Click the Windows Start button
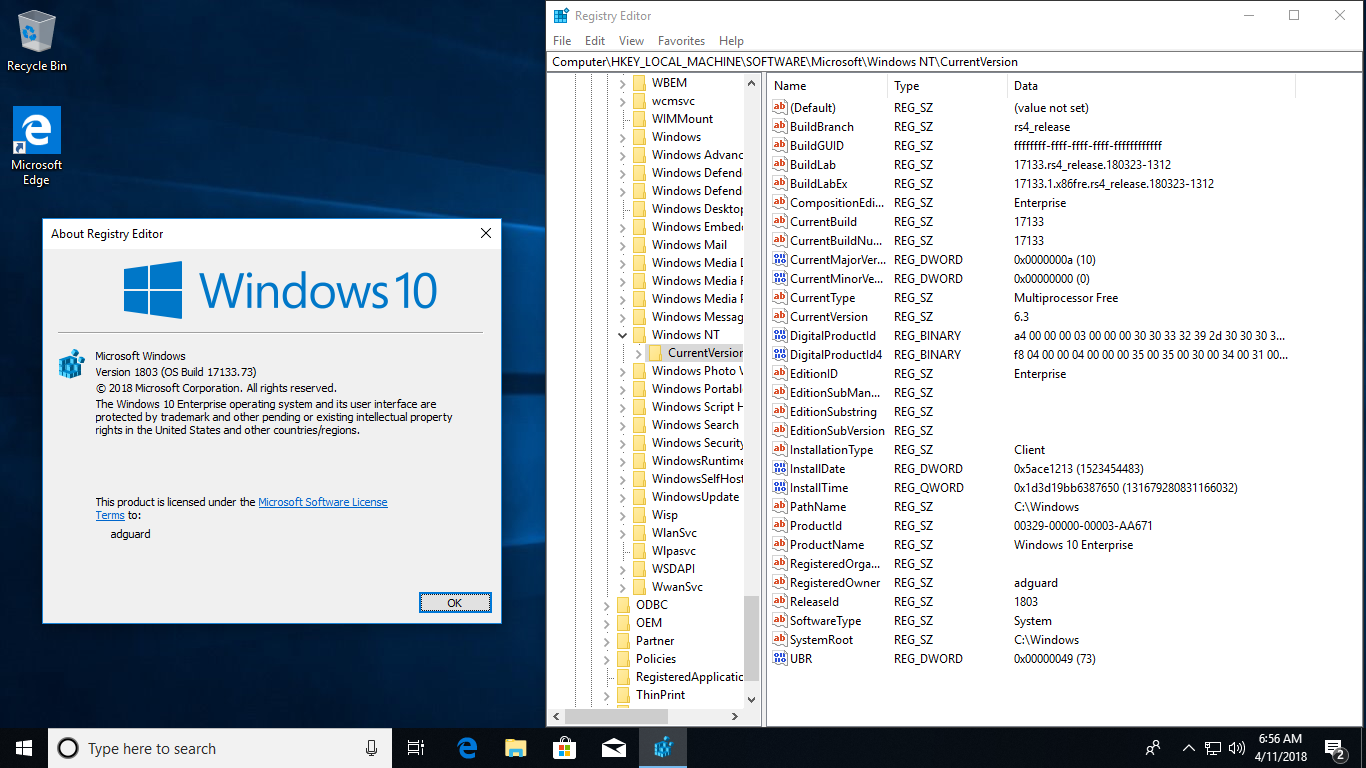The height and width of the screenshot is (768, 1366). (x=24, y=748)
